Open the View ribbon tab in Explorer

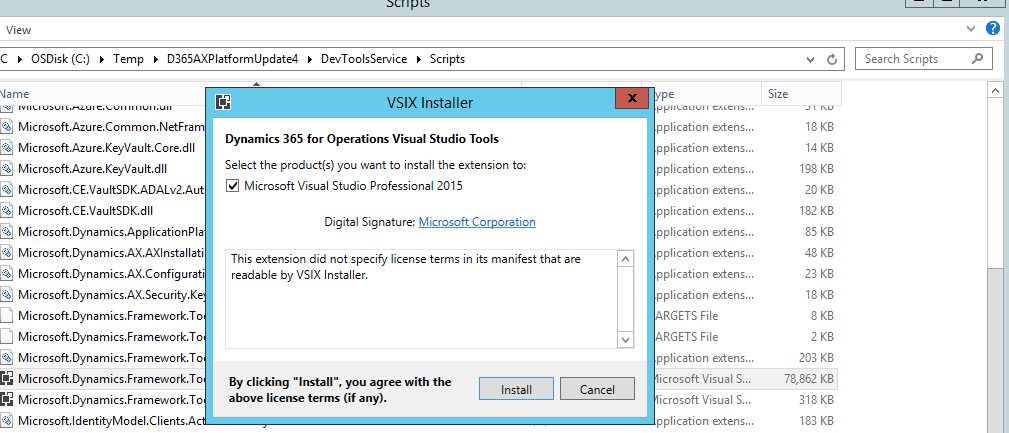[19, 30]
